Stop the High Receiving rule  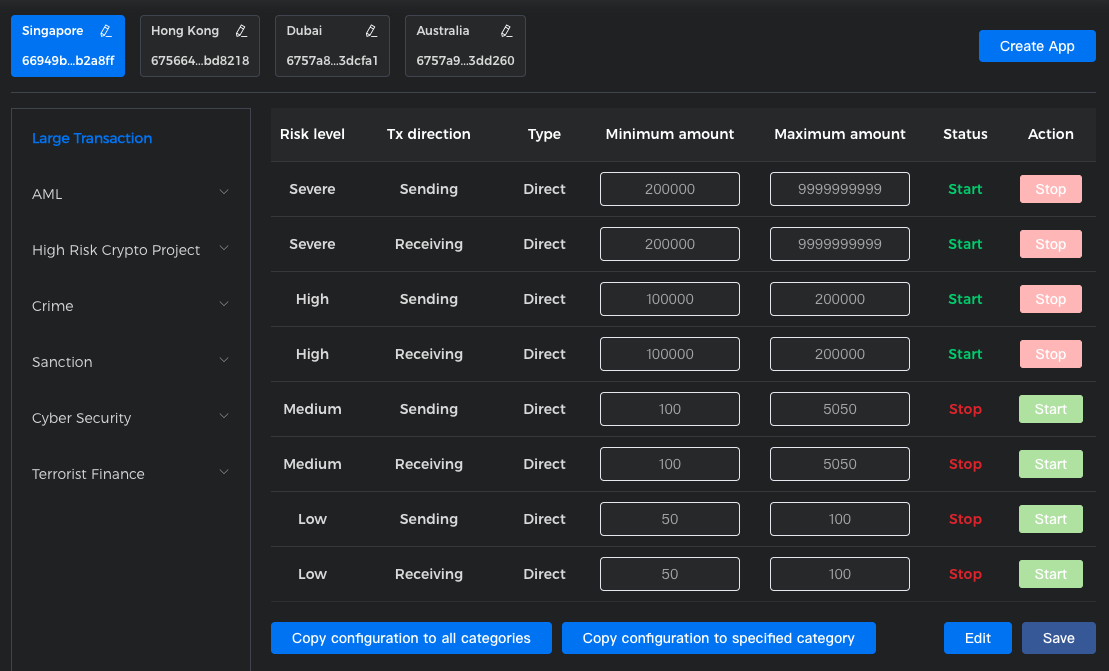click(1050, 354)
